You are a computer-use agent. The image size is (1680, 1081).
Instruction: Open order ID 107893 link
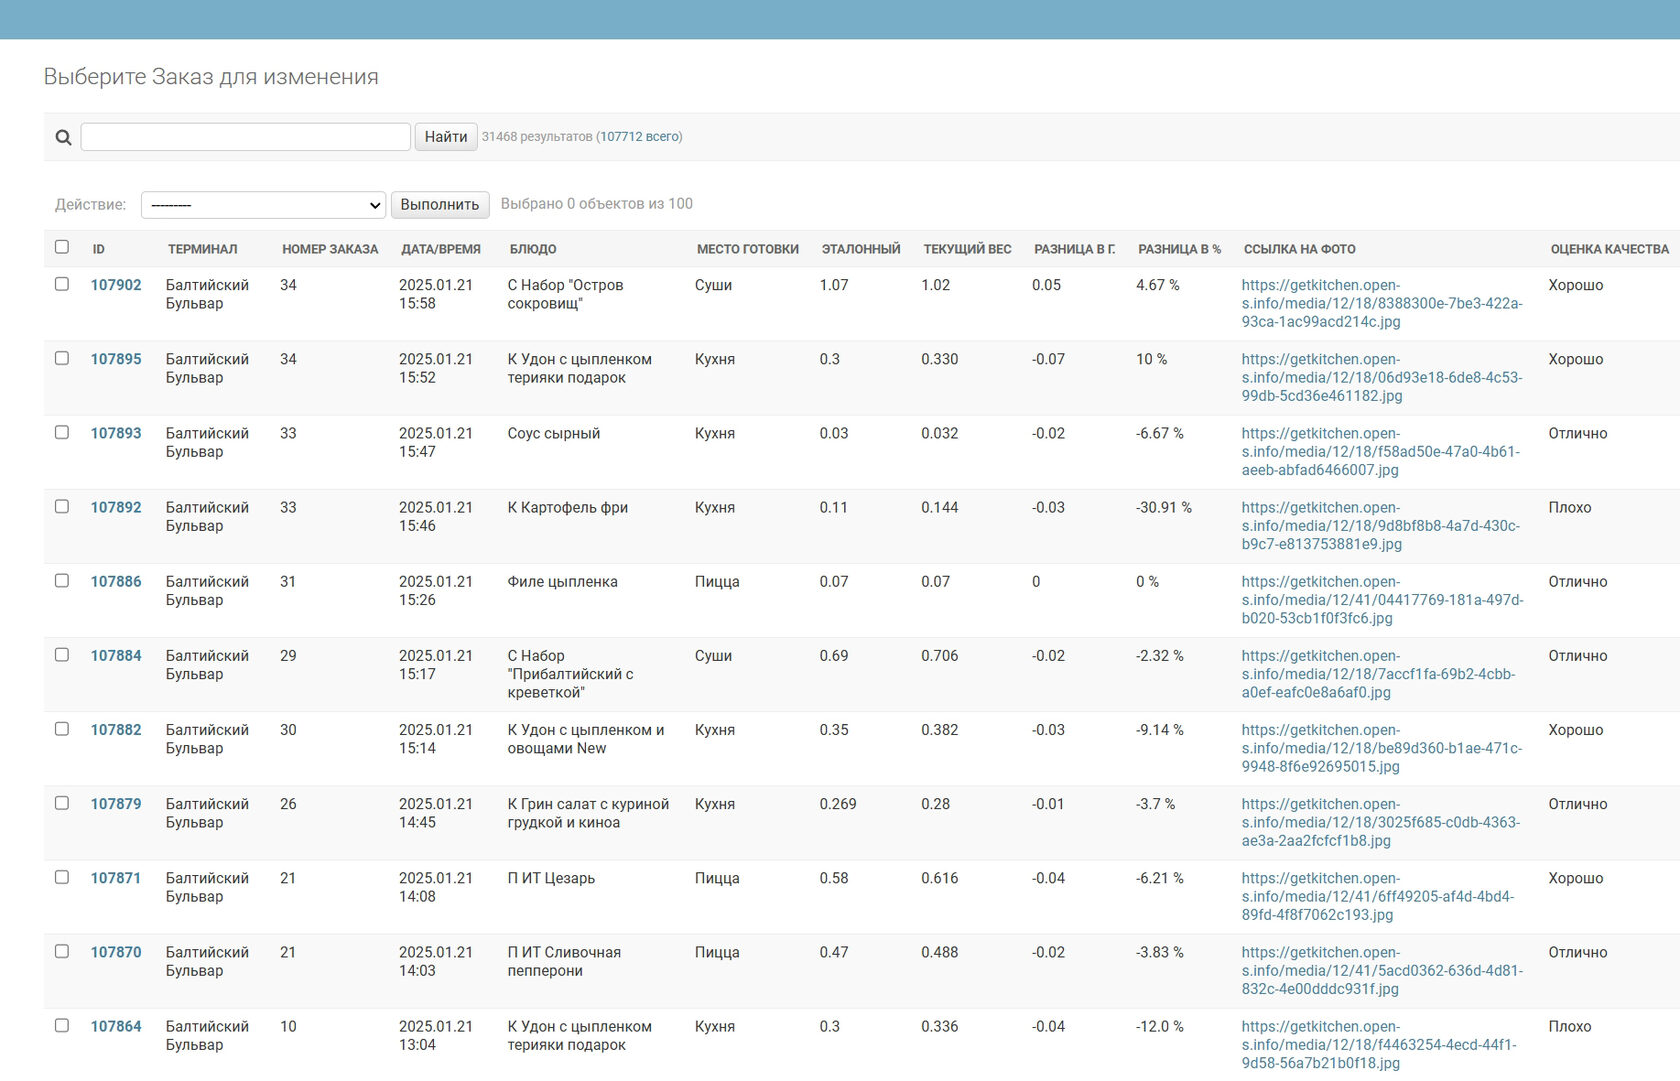pyautogui.click(x=116, y=433)
